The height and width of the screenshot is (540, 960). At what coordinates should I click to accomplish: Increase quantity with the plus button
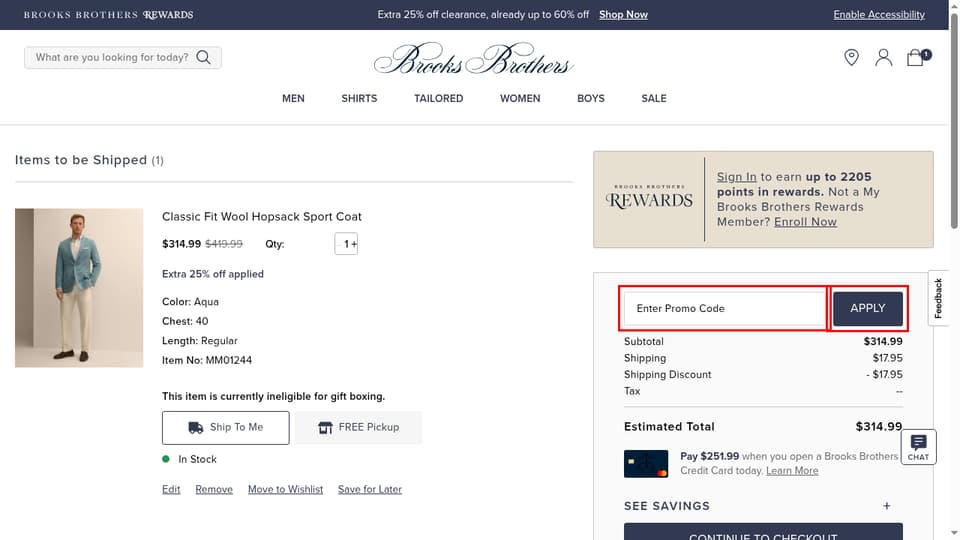coord(354,244)
